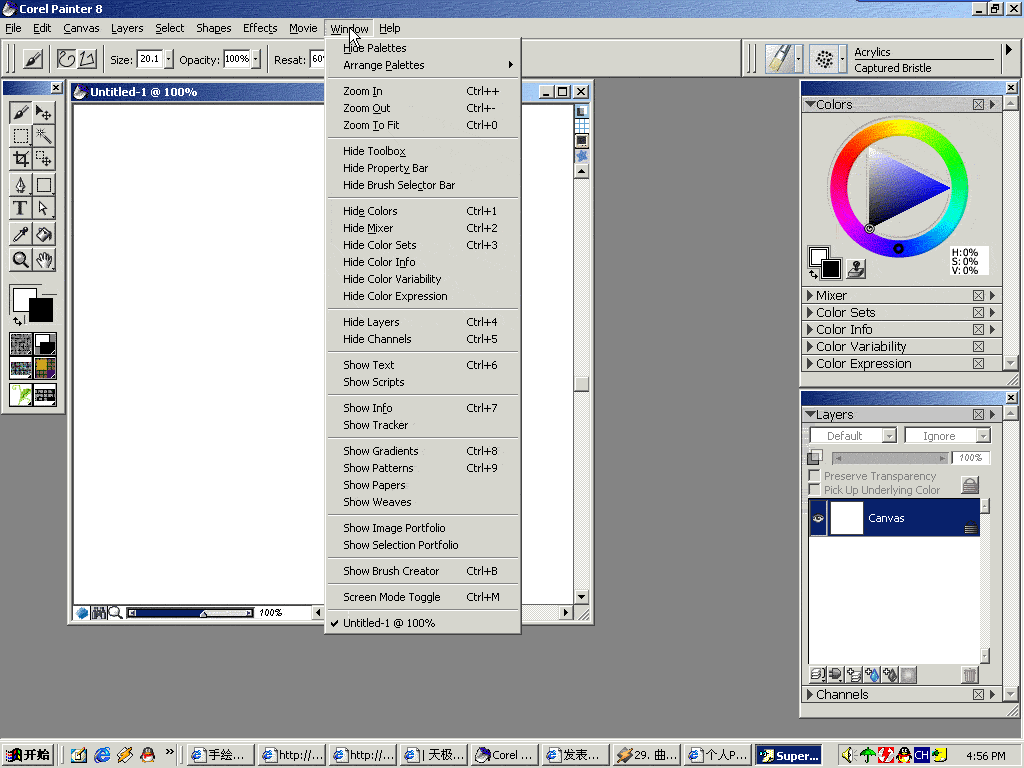Toggle Pick Up Underlying Color checkbox
The height and width of the screenshot is (768, 1024).
point(814,489)
